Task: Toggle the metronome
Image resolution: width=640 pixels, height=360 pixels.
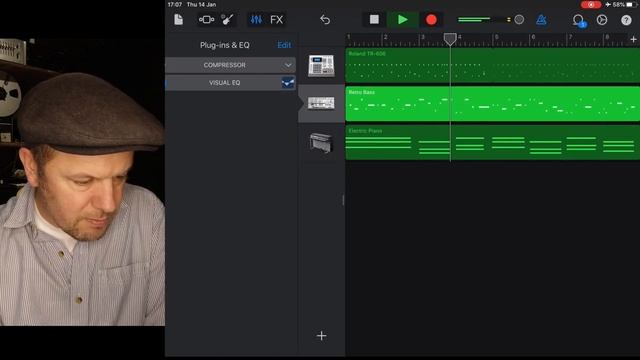Action: click(541, 20)
